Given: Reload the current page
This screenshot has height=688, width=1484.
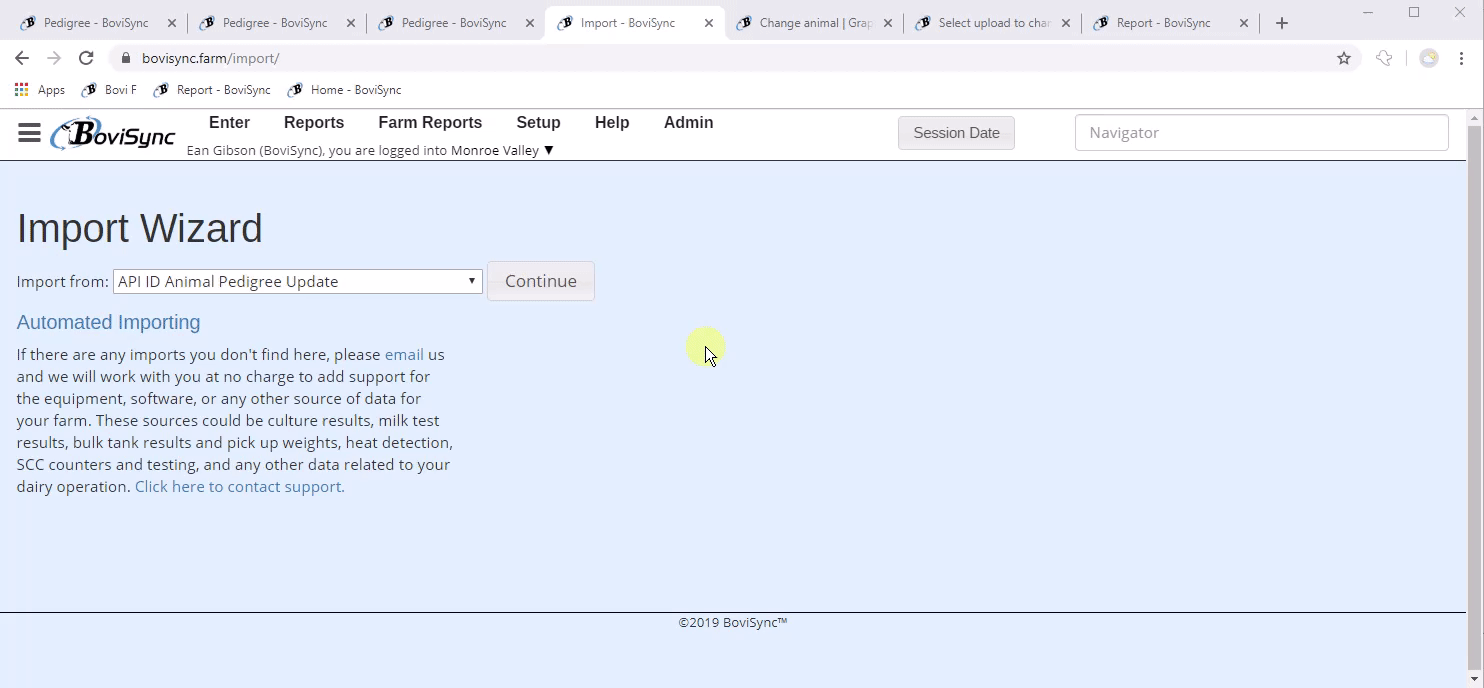Looking at the screenshot, I should [x=86, y=58].
